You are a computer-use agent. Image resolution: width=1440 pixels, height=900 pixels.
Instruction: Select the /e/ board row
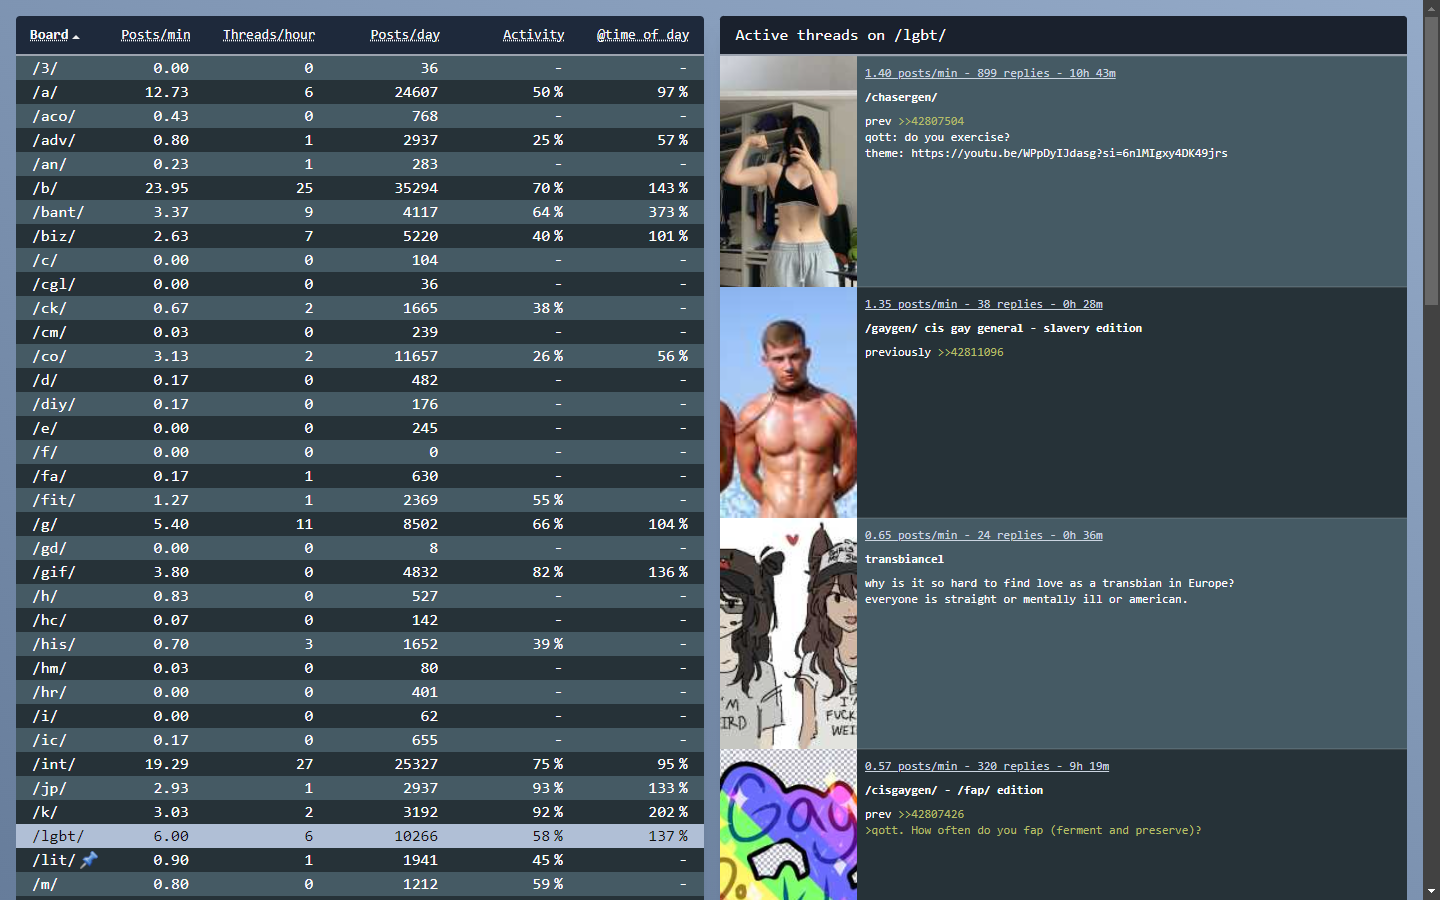(x=360, y=428)
